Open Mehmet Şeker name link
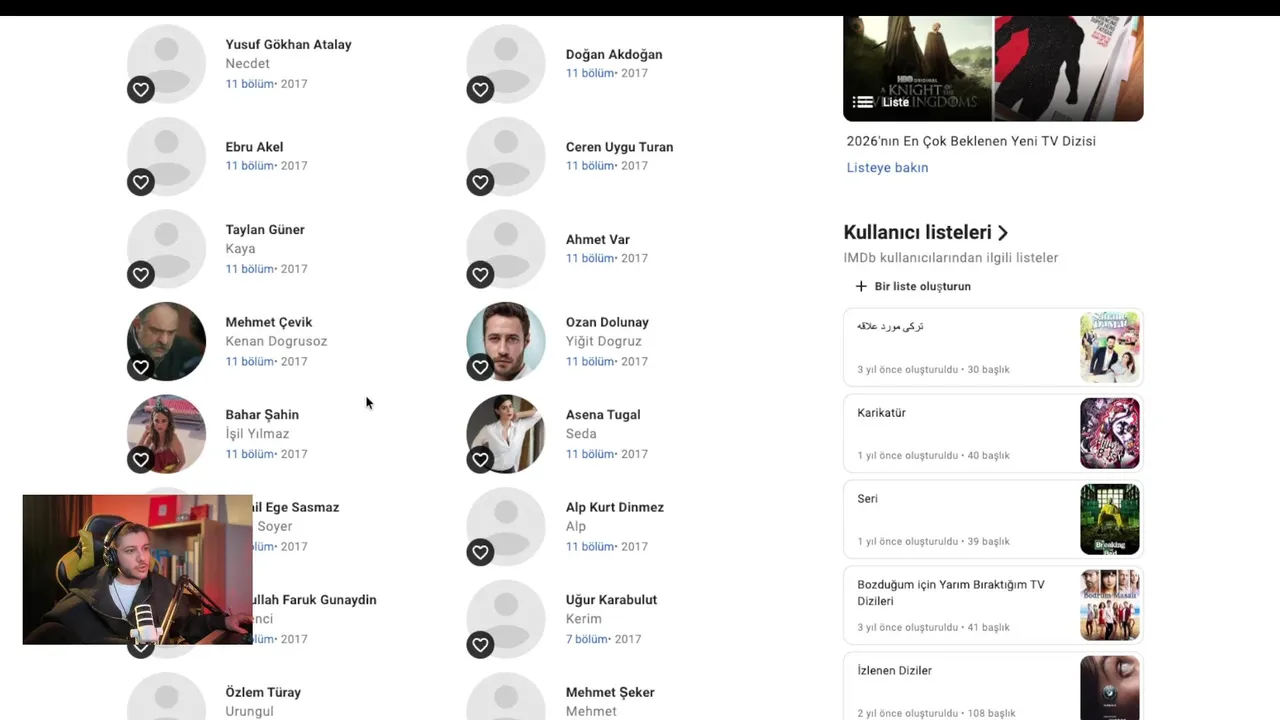 (610, 692)
